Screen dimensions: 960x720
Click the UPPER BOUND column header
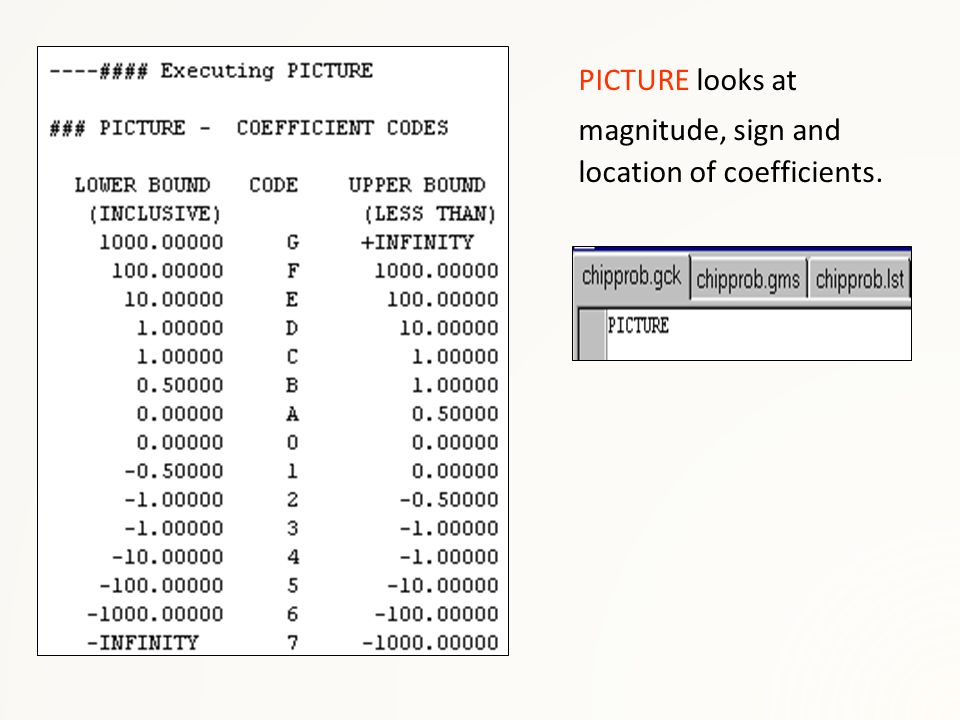(x=417, y=184)
